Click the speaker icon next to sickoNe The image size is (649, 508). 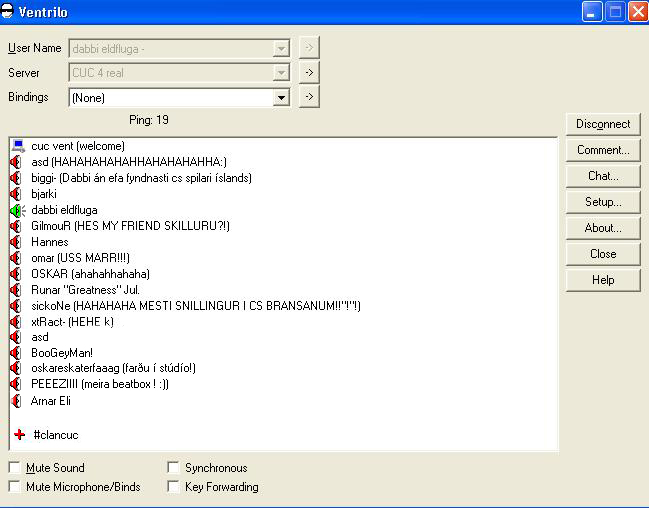point(16,306)
